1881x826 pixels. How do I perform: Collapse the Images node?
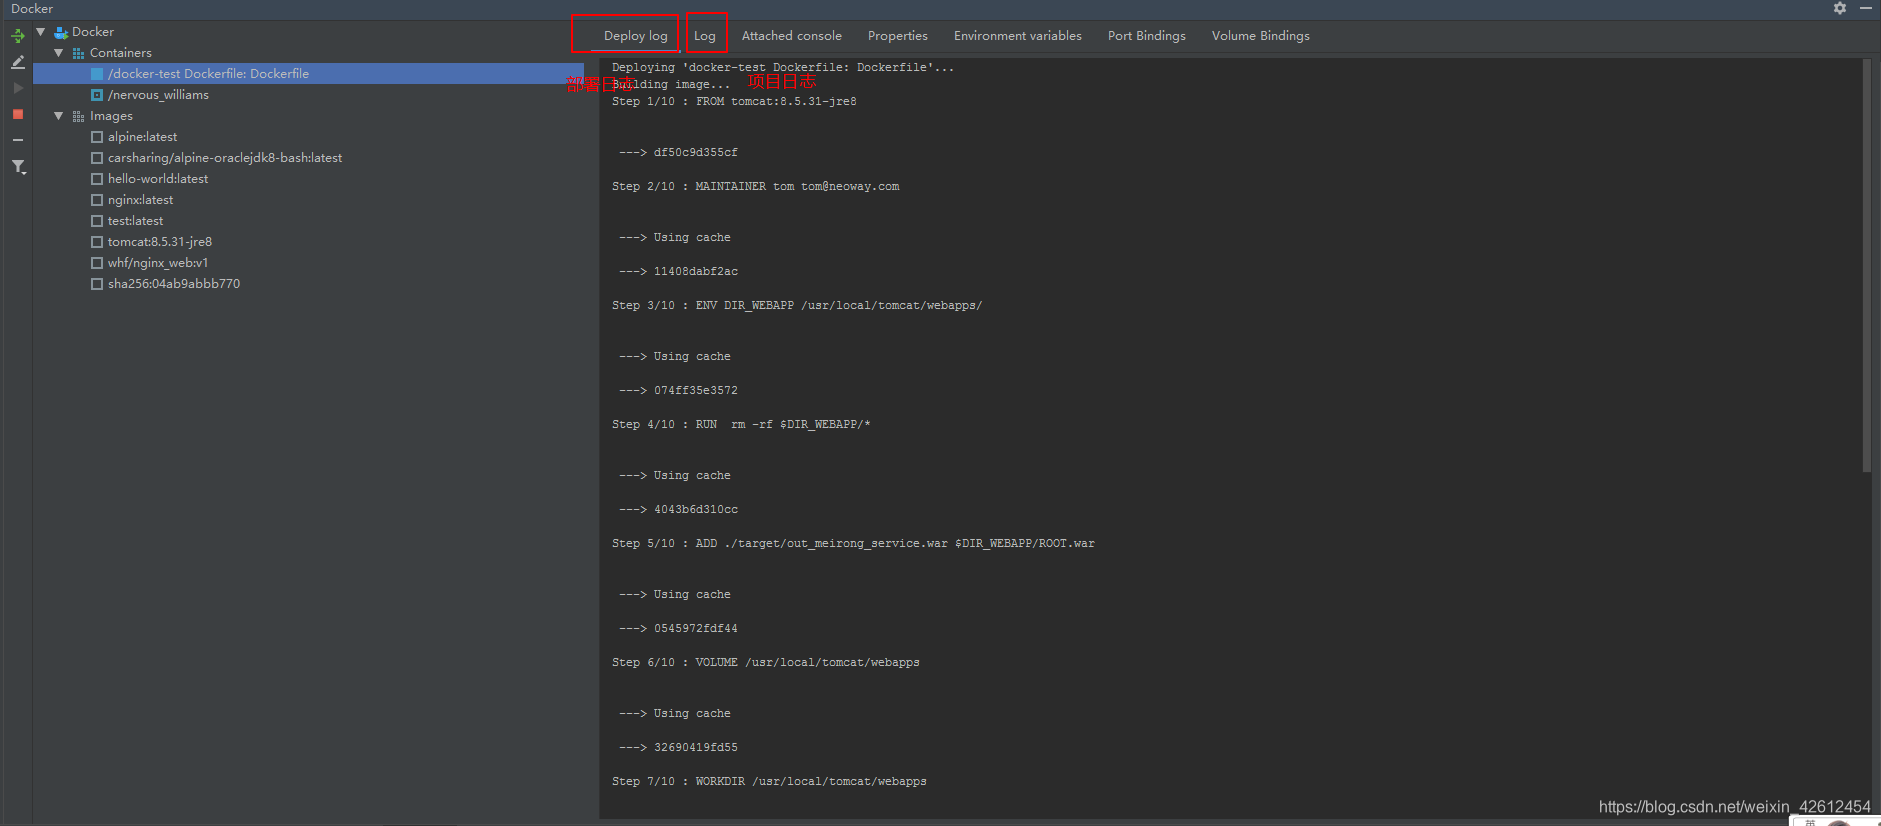(59, 116)
